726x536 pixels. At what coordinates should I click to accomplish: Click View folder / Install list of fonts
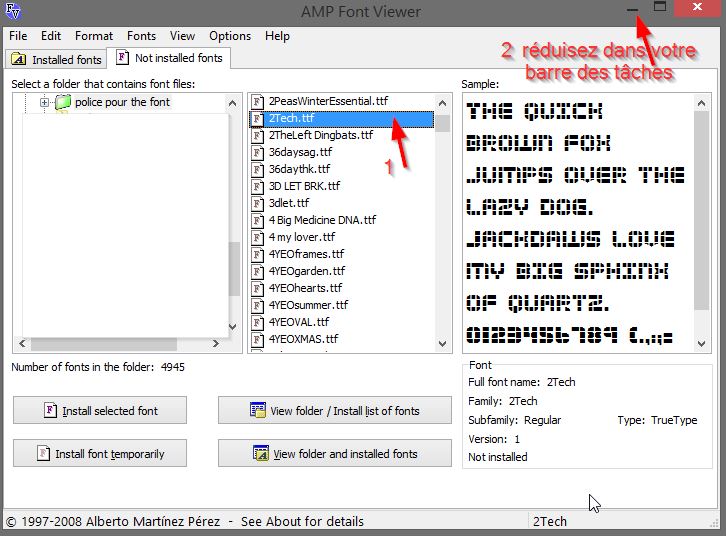pos(334,410)
